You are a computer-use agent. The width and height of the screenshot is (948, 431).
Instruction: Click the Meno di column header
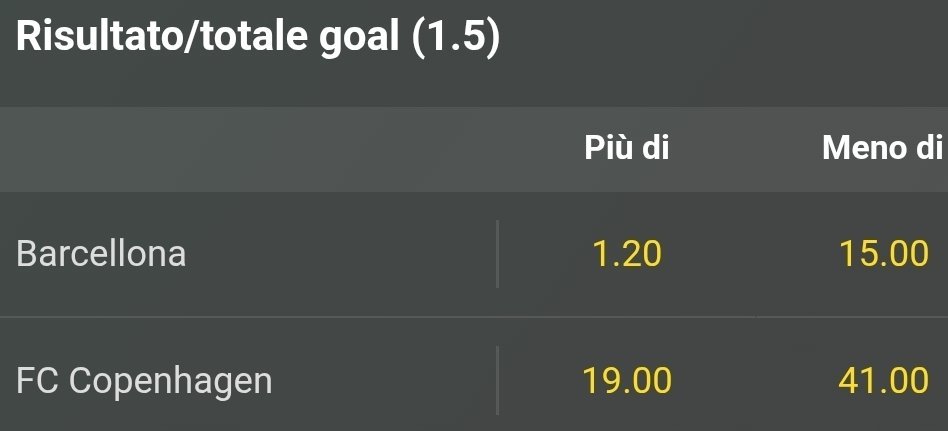click(881, 149)
